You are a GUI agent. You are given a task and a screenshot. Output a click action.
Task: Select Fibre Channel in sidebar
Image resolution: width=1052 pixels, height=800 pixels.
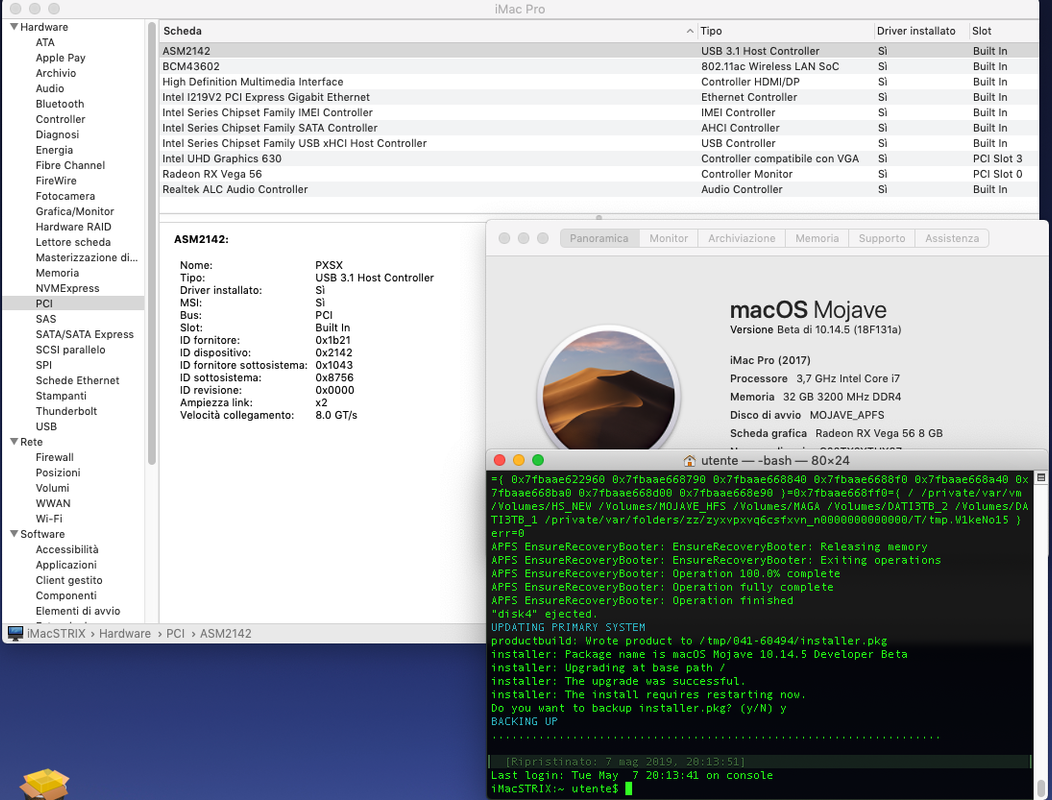[x=70, y=165]
